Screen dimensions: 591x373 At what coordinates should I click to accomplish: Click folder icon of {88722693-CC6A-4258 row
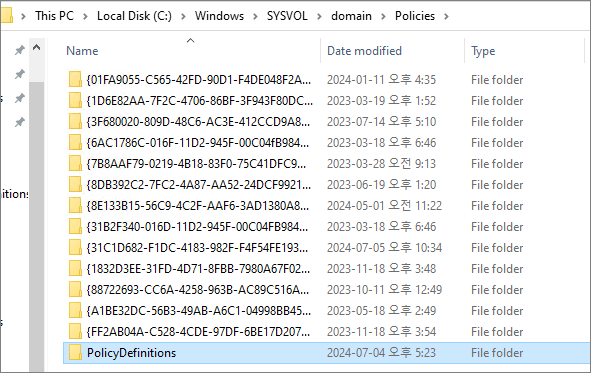pyautogui.click(x=75, y=290)
